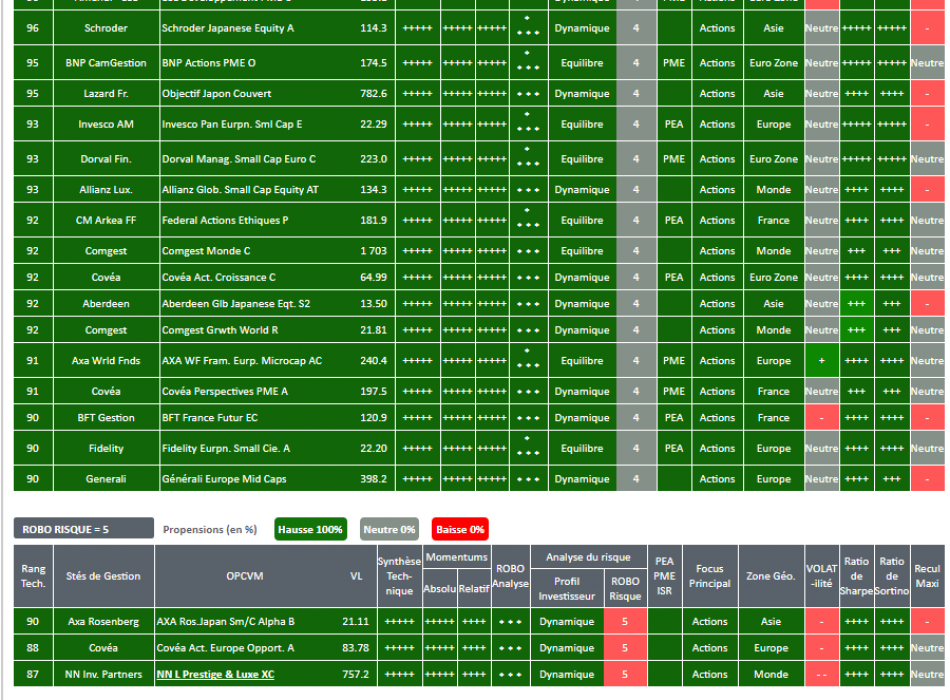
Task: Click the Stés de Gestion column header
Action: click(104, 576)
